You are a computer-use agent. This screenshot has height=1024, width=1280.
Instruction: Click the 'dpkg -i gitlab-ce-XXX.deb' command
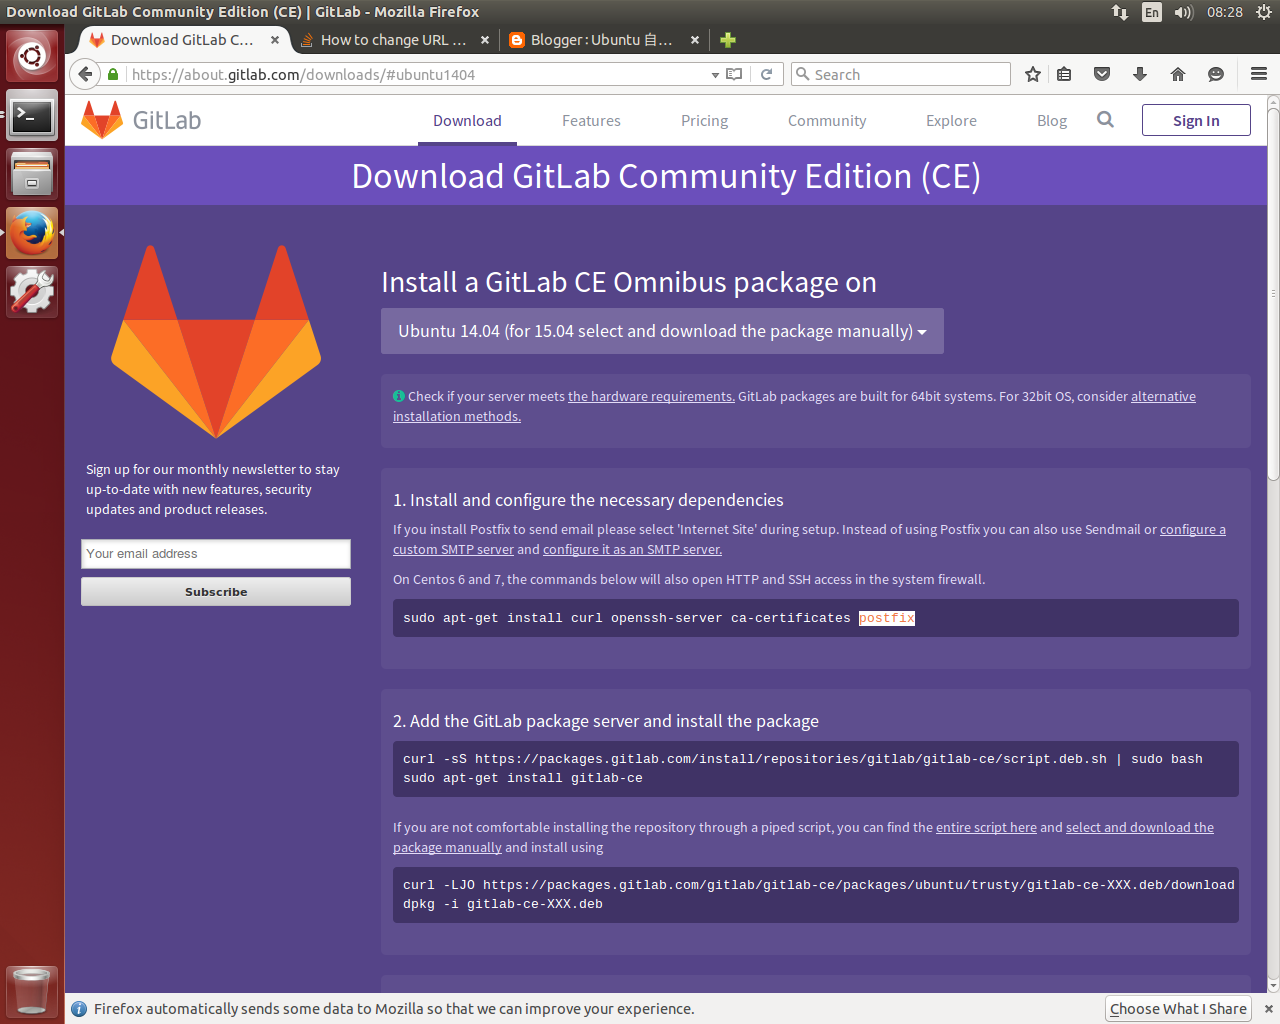pyautogui.click(x=503, y=904)
